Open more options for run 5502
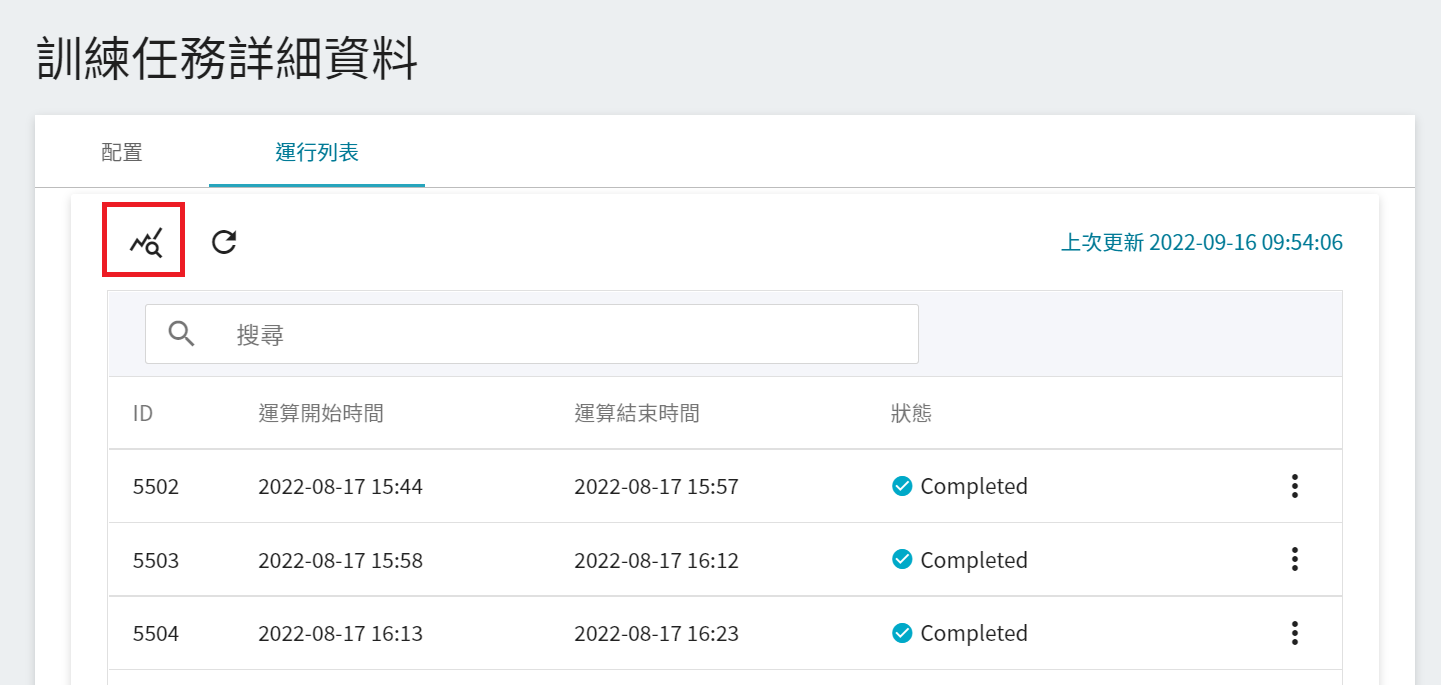Screen dimensions: 1441x685 pos(1294,486)
